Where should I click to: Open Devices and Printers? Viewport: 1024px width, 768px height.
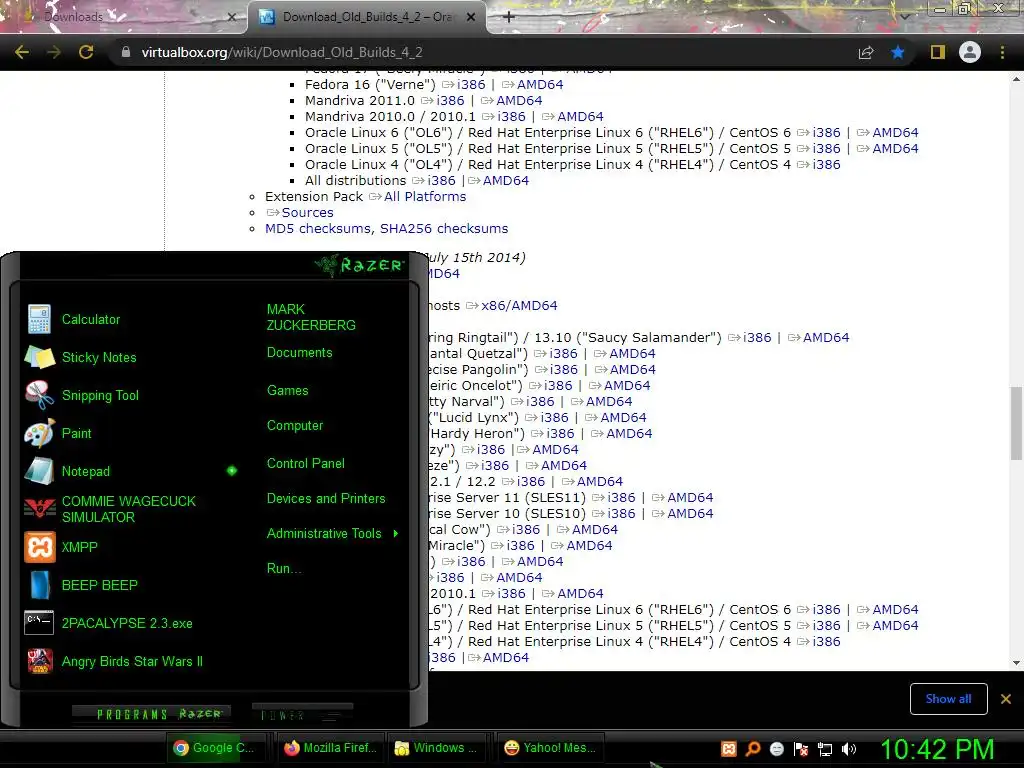[326, 498]
